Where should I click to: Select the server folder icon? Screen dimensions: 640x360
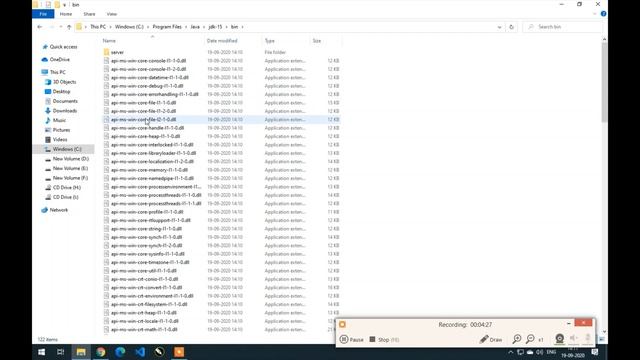pyautogui.click(x=107, y=52)
